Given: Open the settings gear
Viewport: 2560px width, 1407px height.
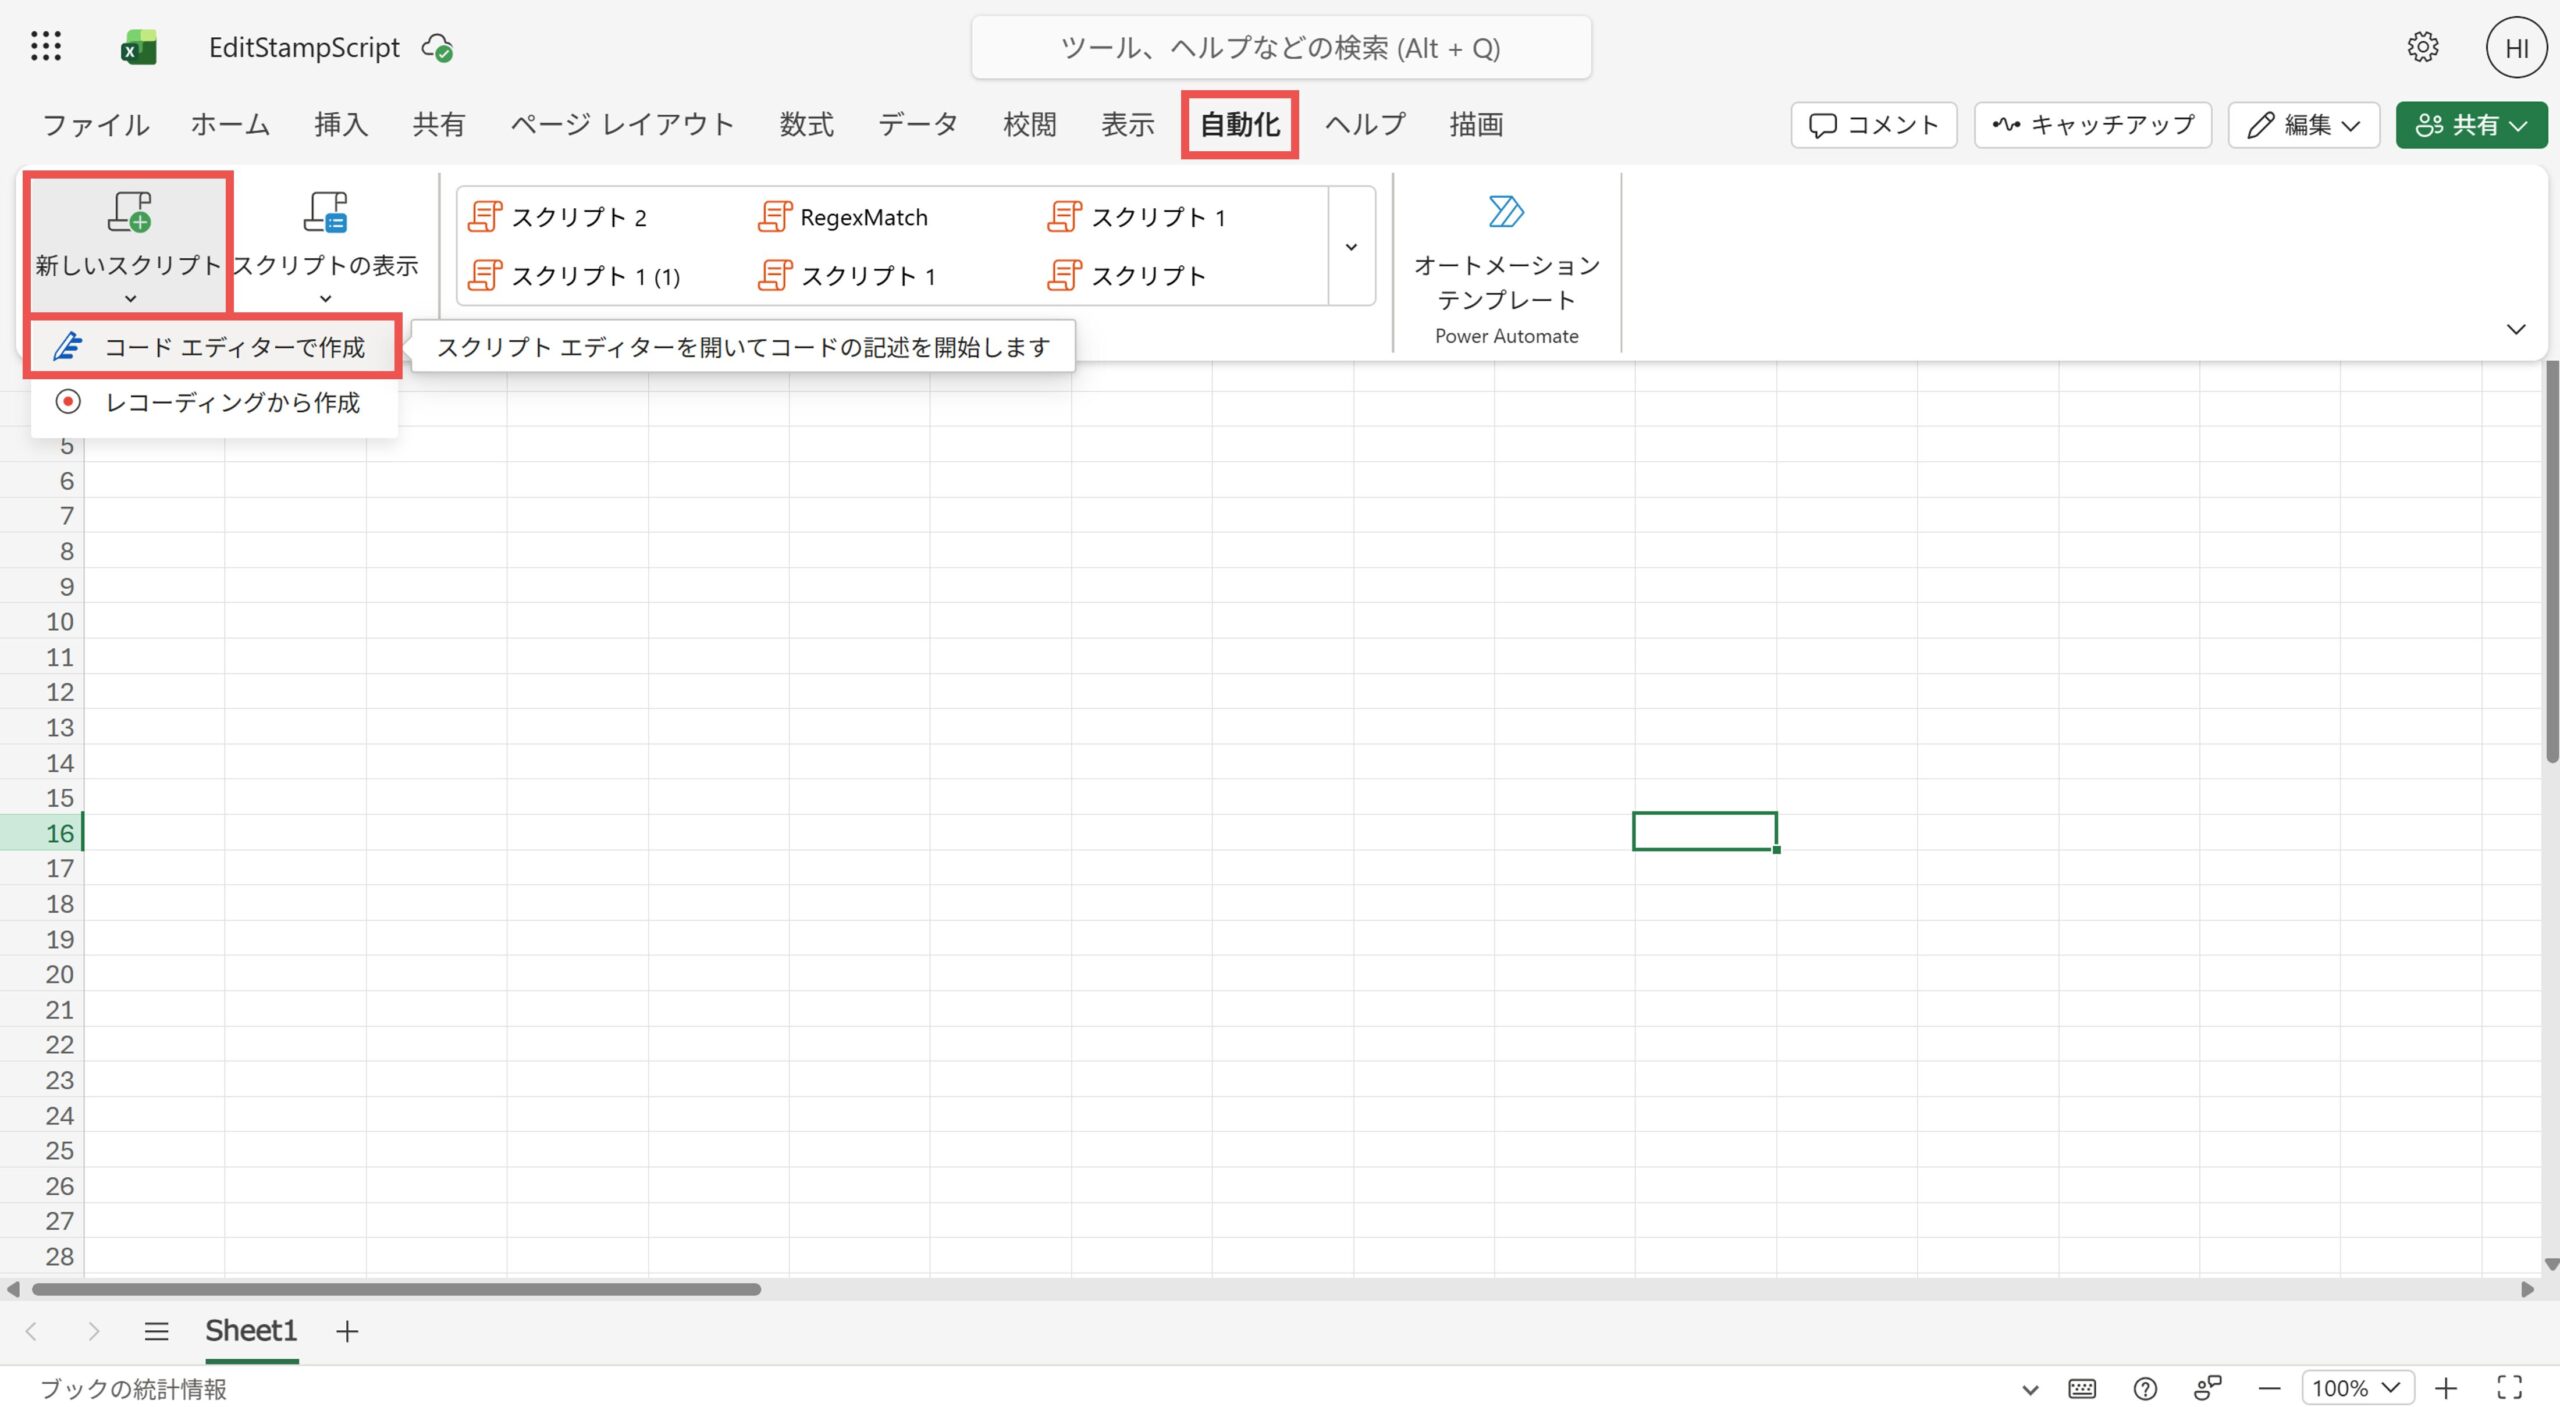Looking at the screenshot, I should pos(2422,46).
